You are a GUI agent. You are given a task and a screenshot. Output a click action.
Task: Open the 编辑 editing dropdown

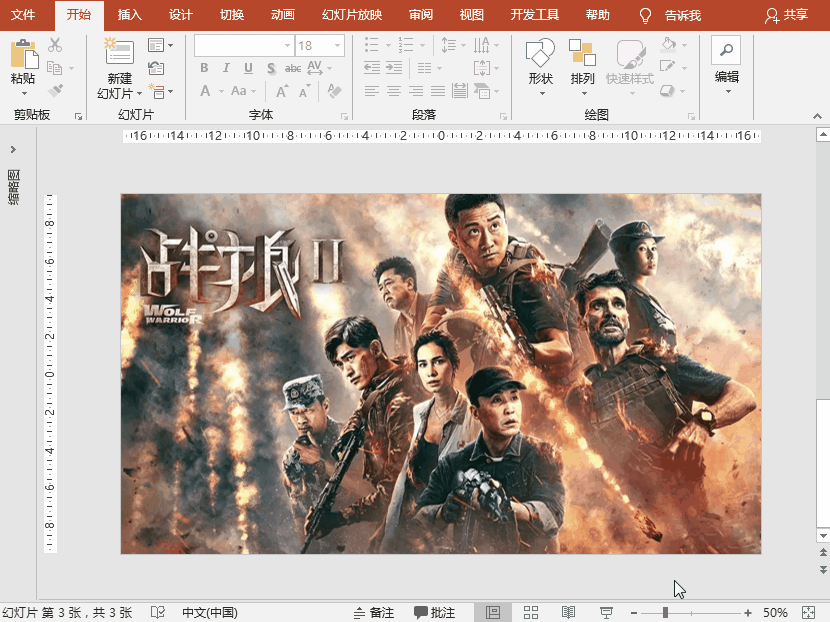728,92
